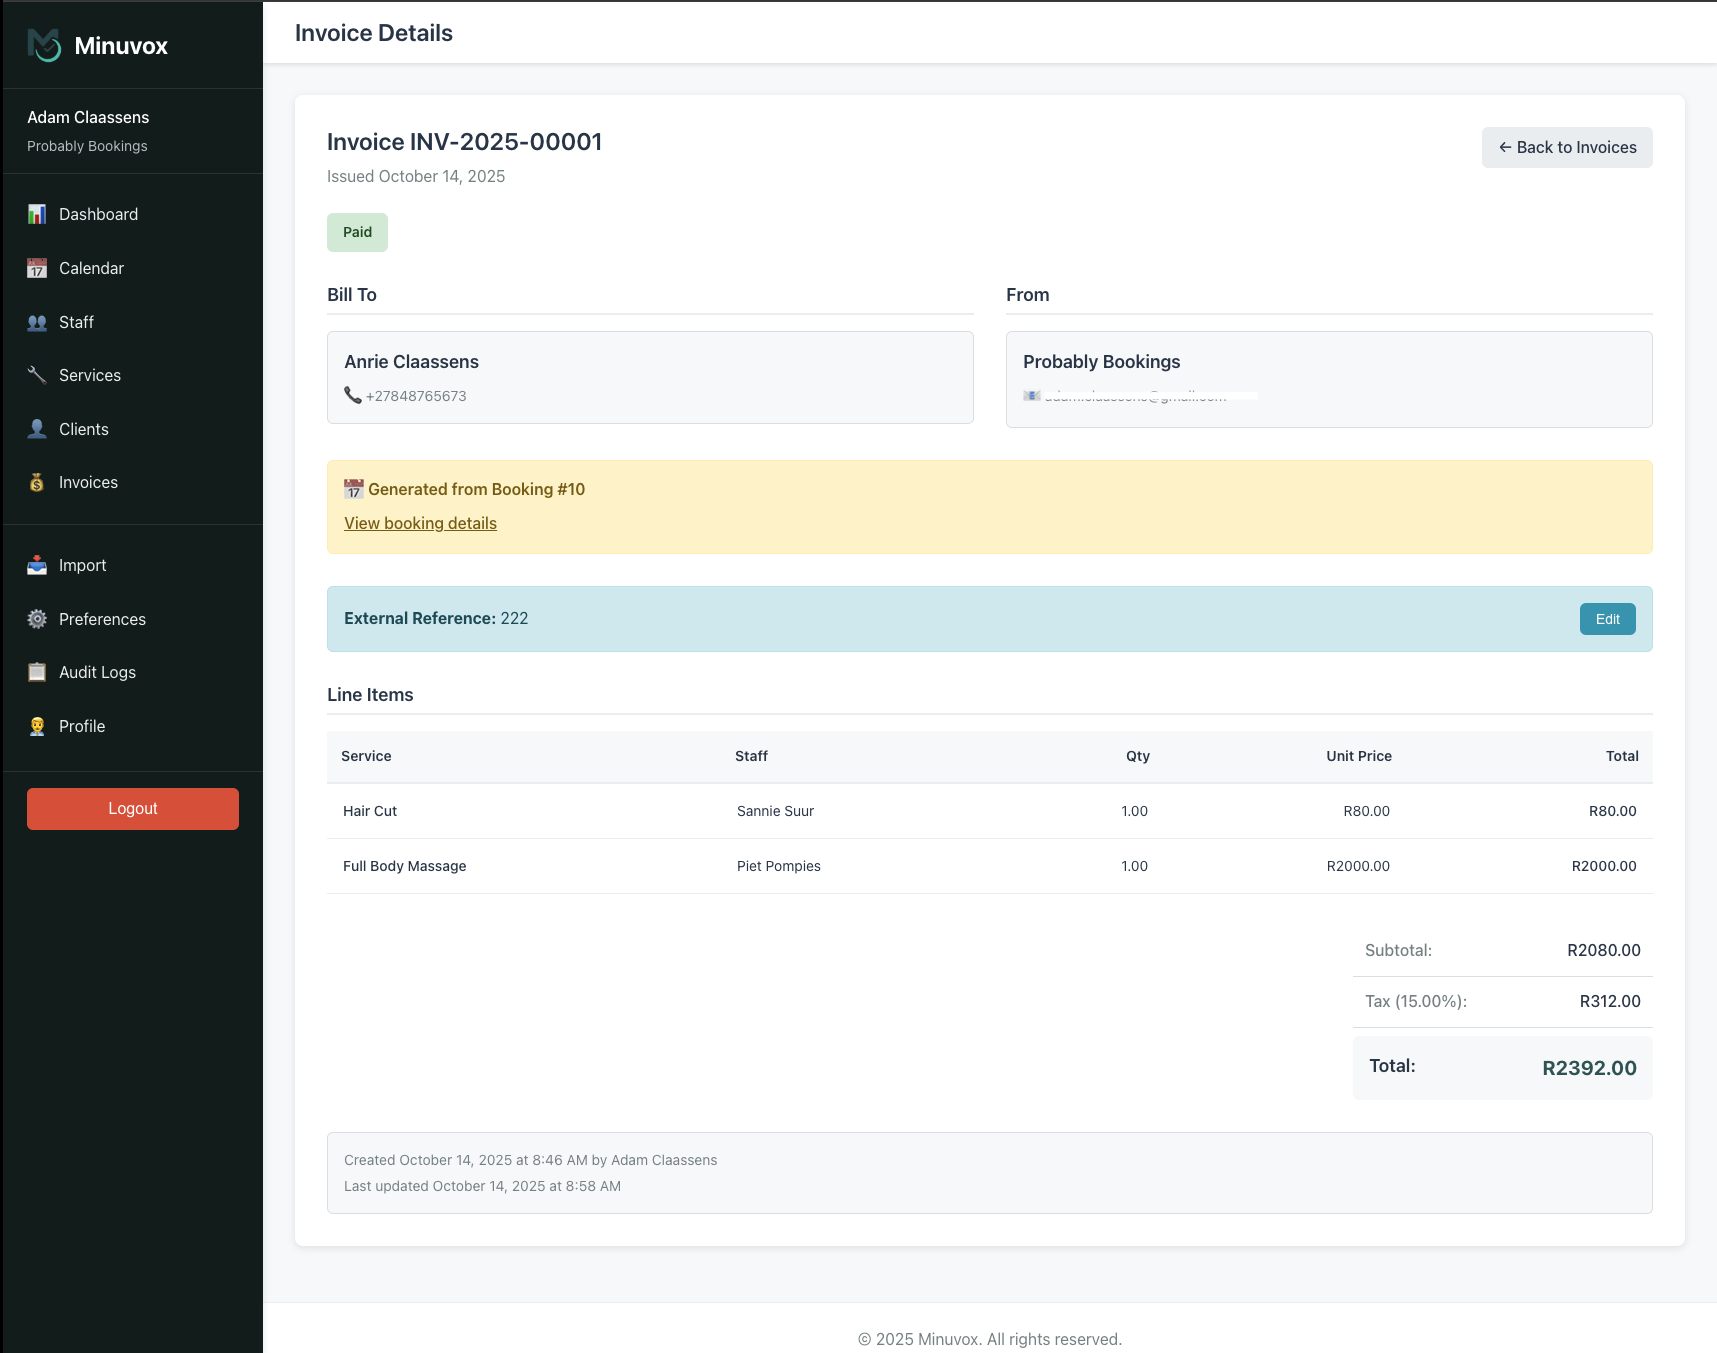Click the Dashboard bar chart icon
This screenshot has width=1717, height=1353.
point(37,214)
